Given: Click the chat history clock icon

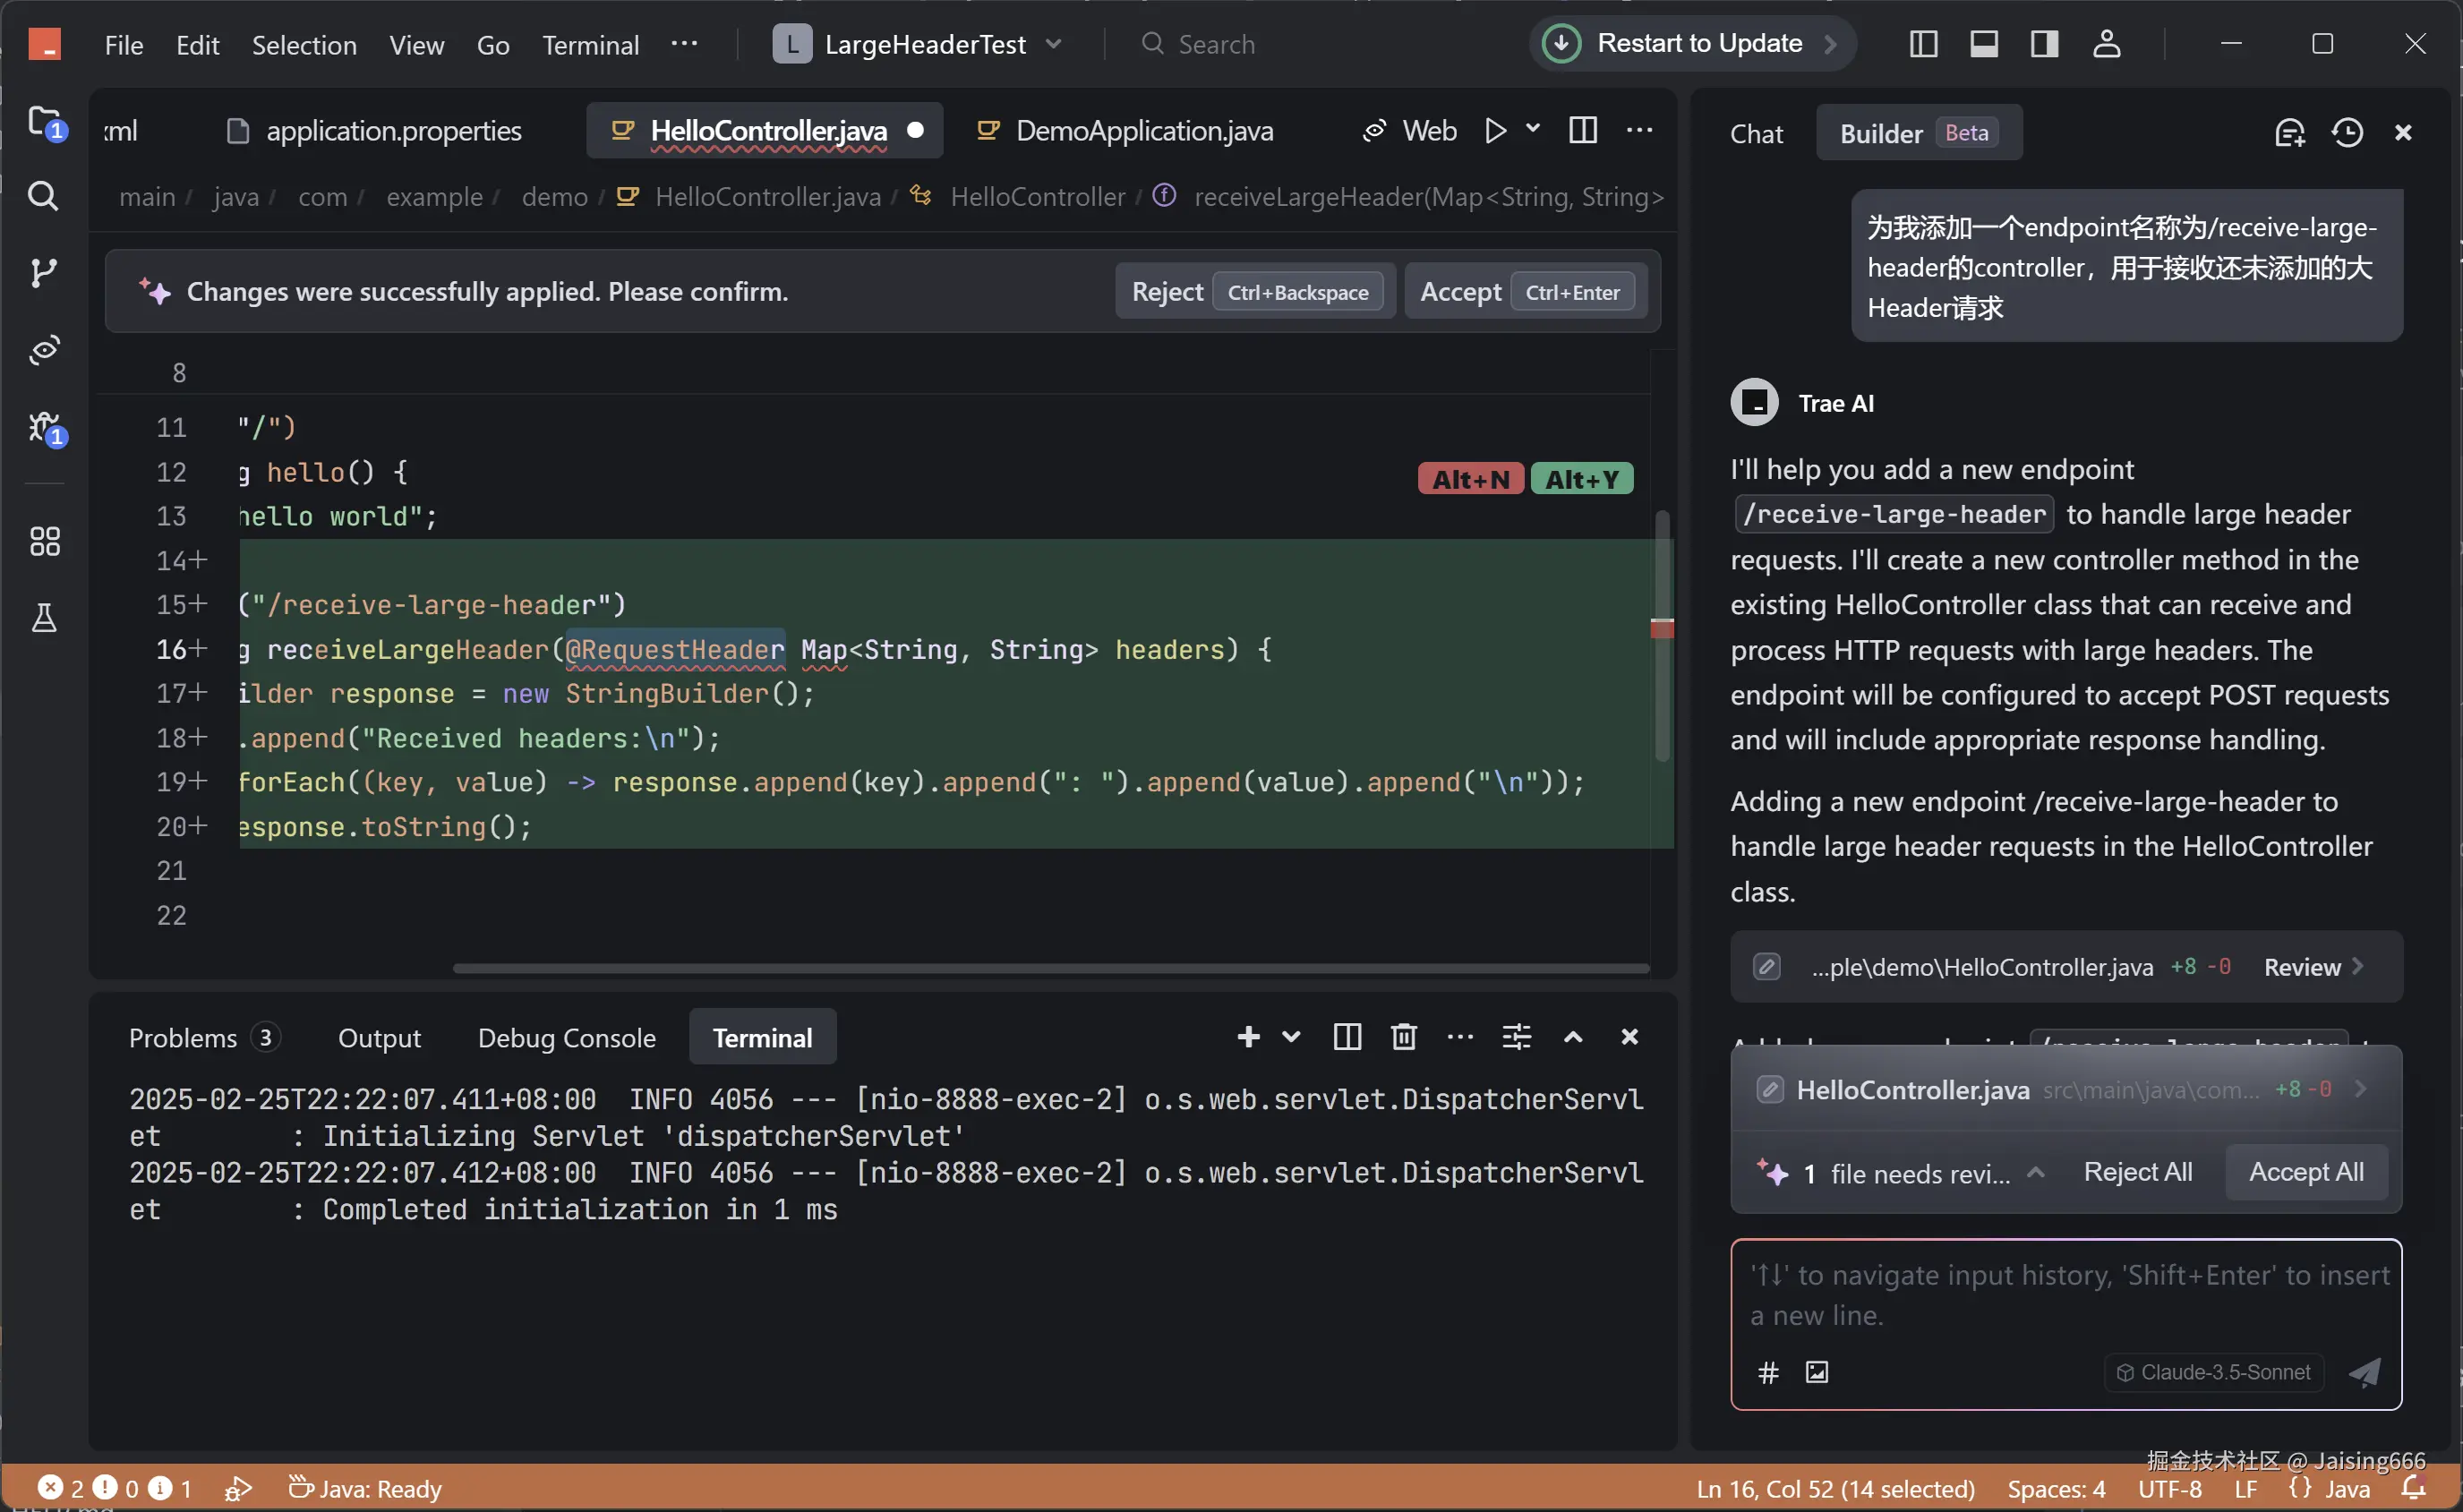Looking at the screenshot, I should (x=2346, y=133).
